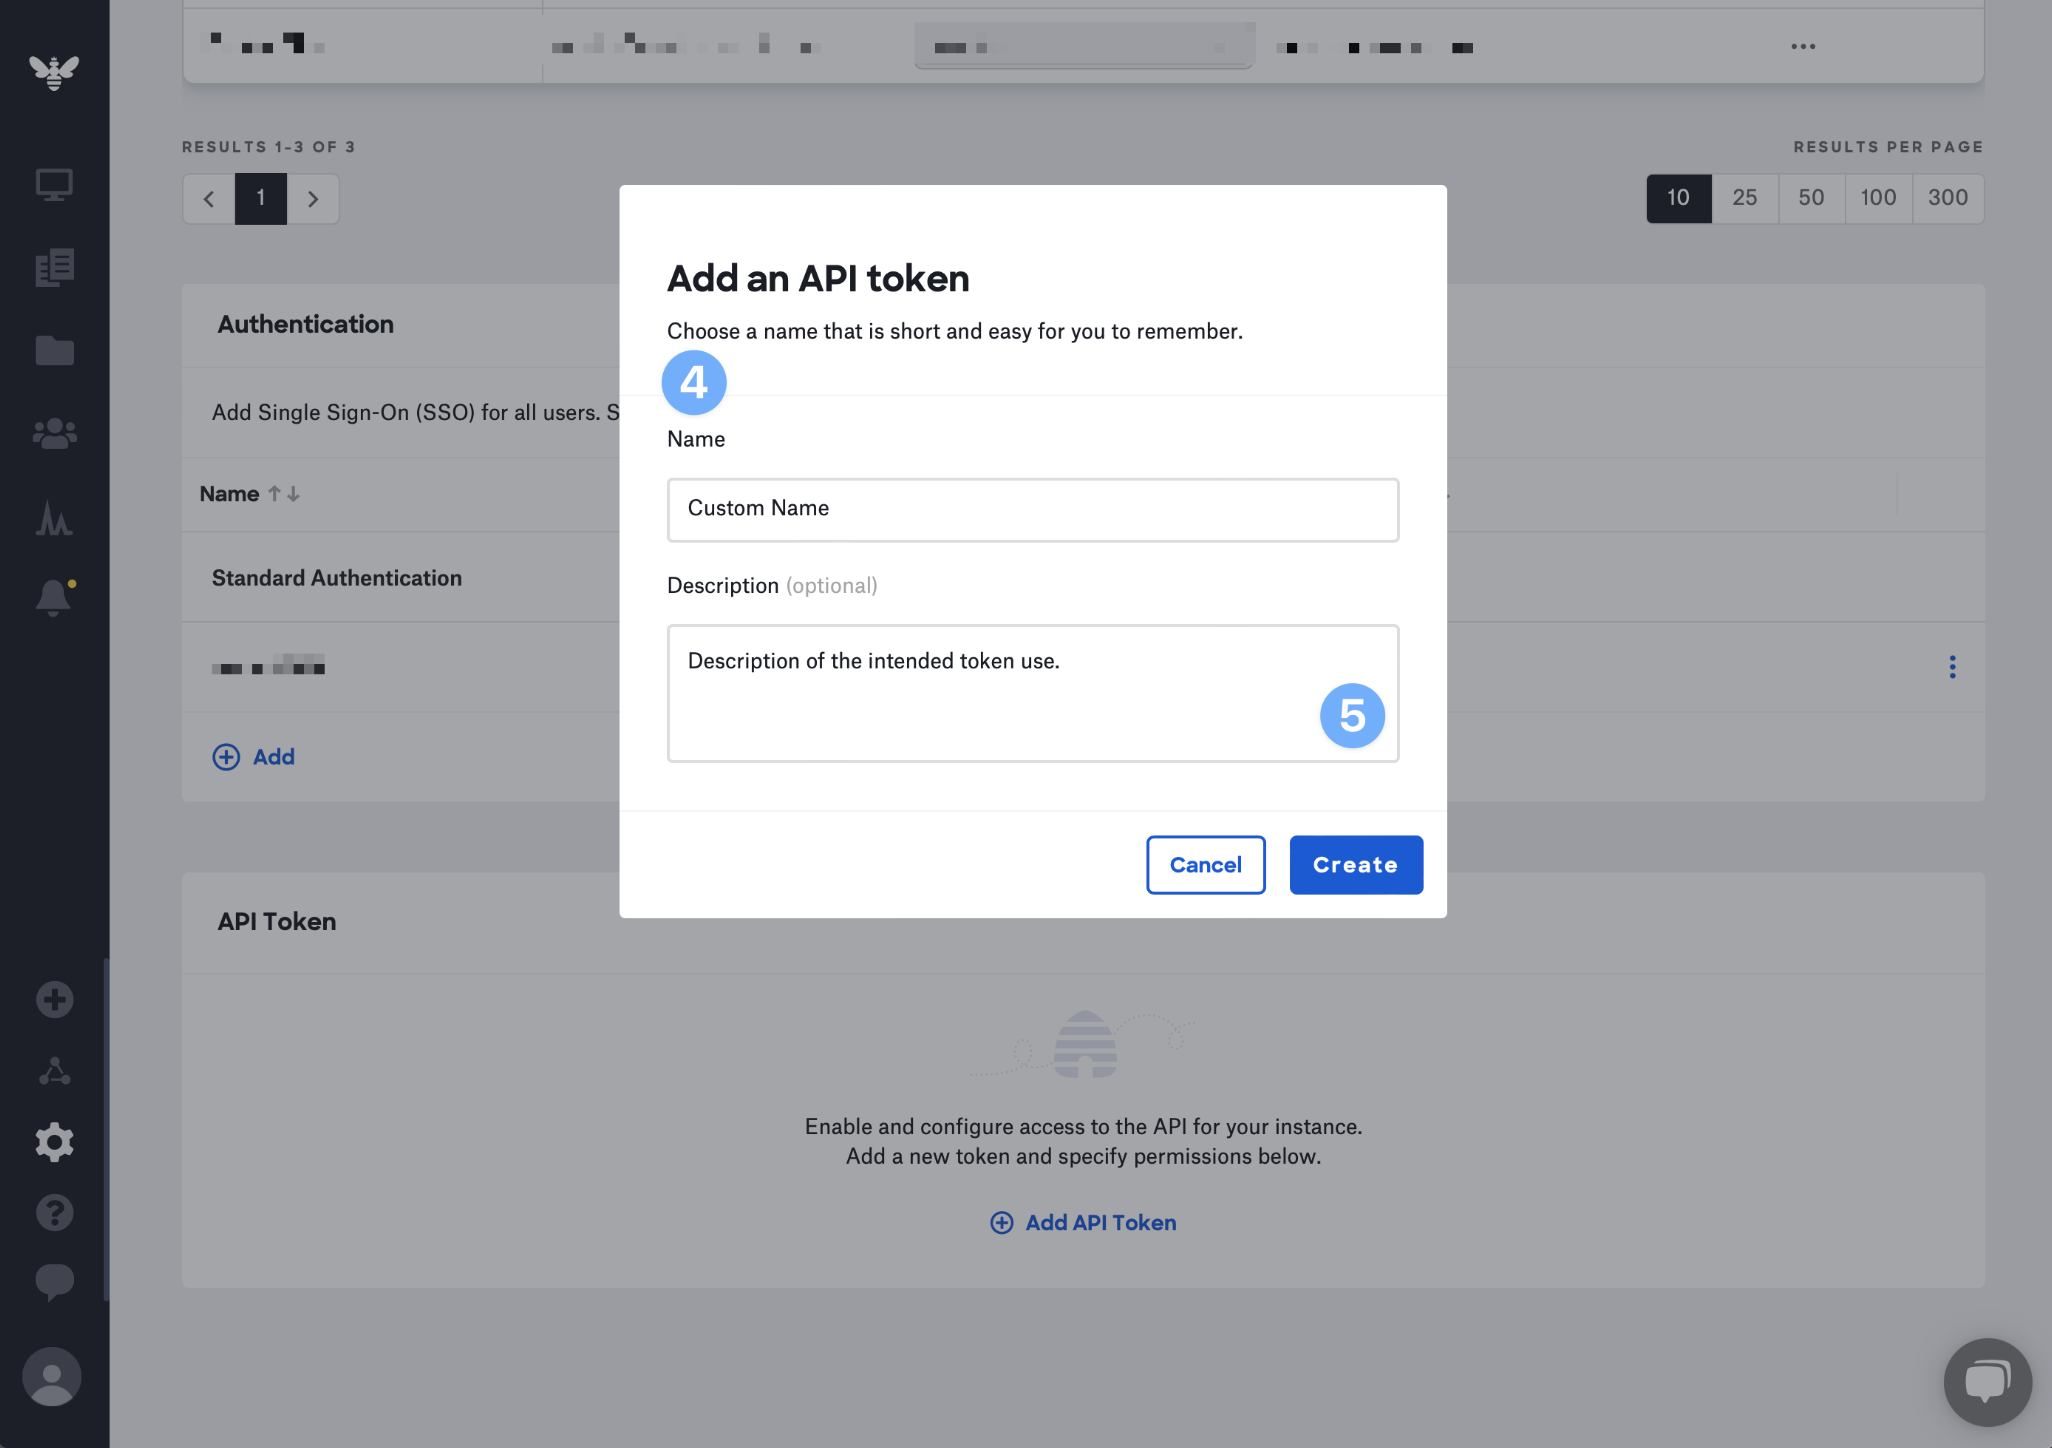The width and height of the screenshot is (2052, 1448).
Task: Open the folder icon in sidebar
Action: click(54, 351)
